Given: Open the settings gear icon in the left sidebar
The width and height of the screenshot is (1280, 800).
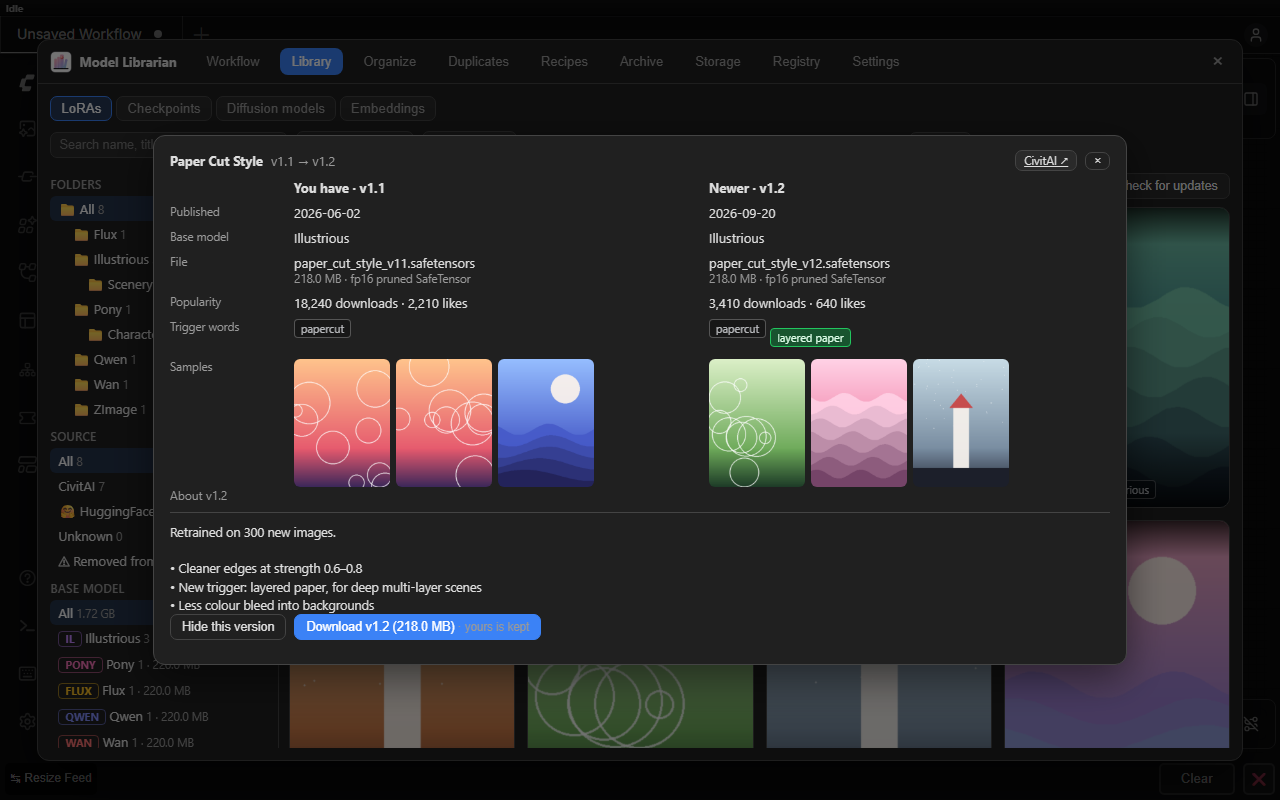Looking at the screenshot, I should 27,721.
